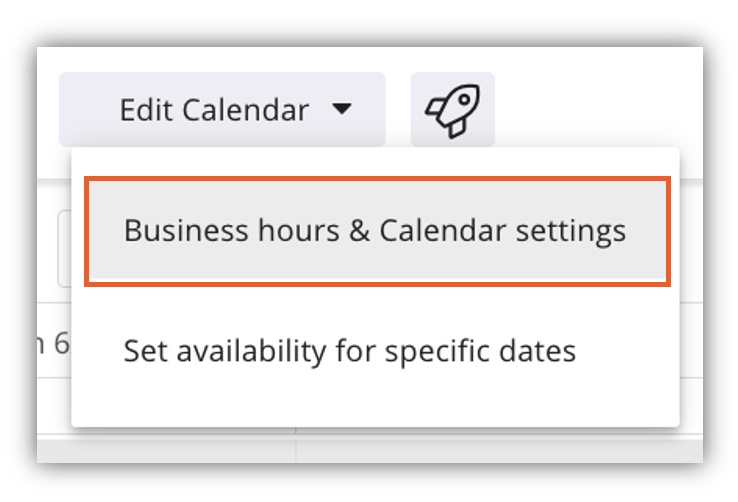738x502 pixels.
Task: Click the gray rocket toolbar button
Action: pos(452,110)
